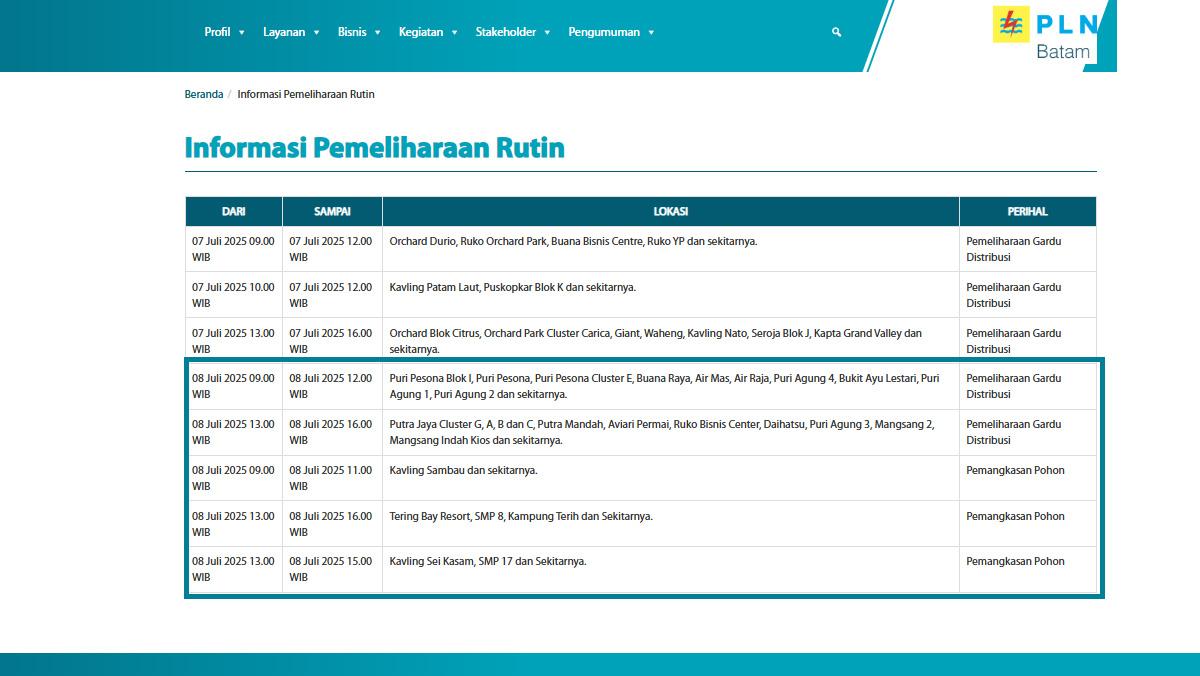Click the large Informasi Pemeliharaan Rutin page heading

(x=374, y=148)
